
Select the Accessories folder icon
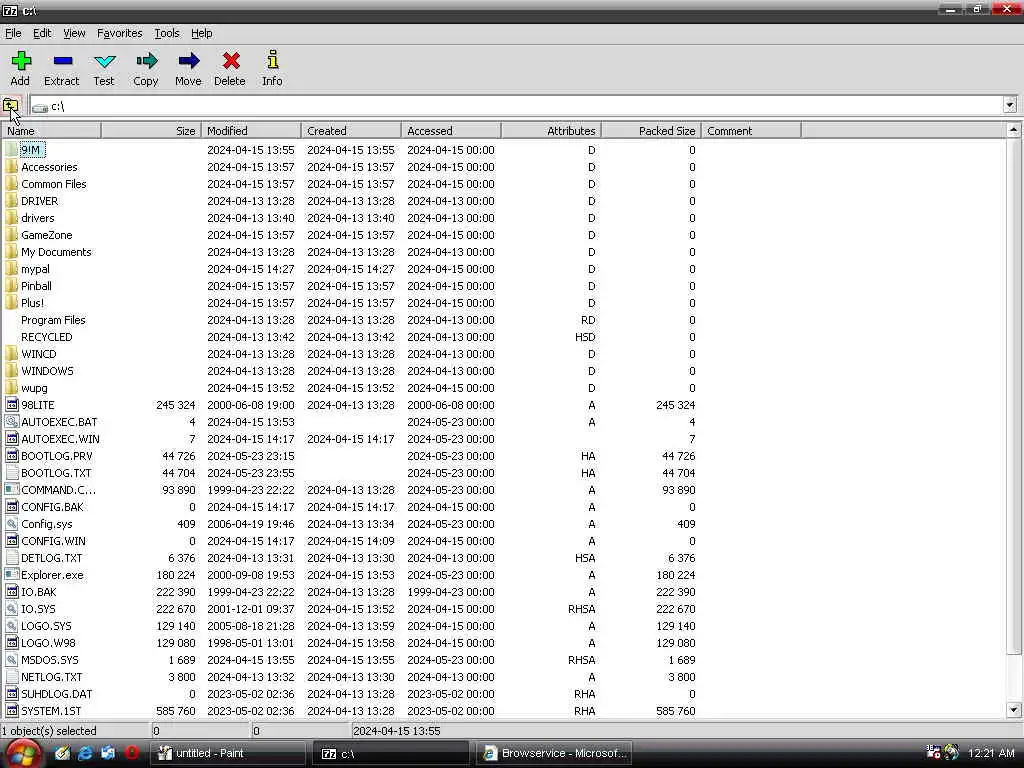point(11,167)
